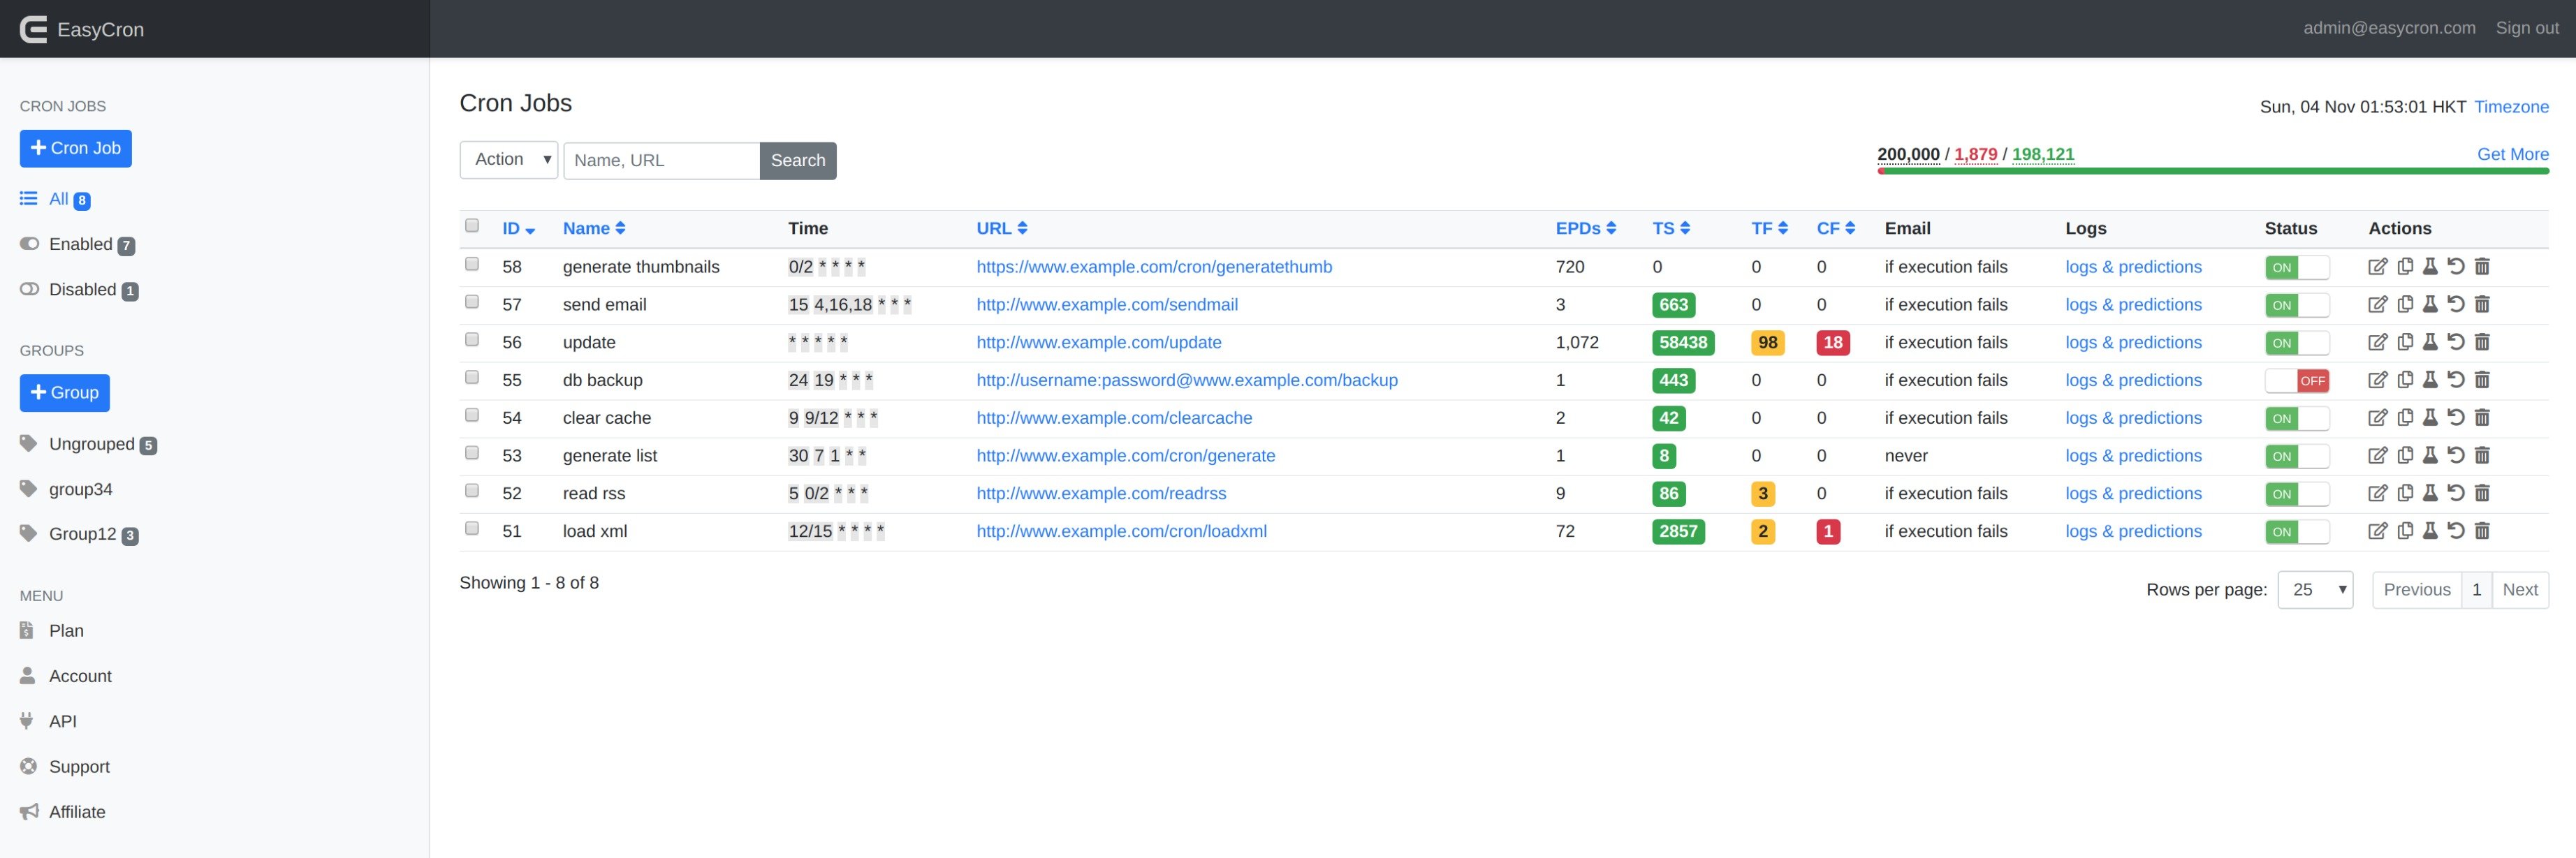Click the flask test icon for load xml

pos(2430,531)
